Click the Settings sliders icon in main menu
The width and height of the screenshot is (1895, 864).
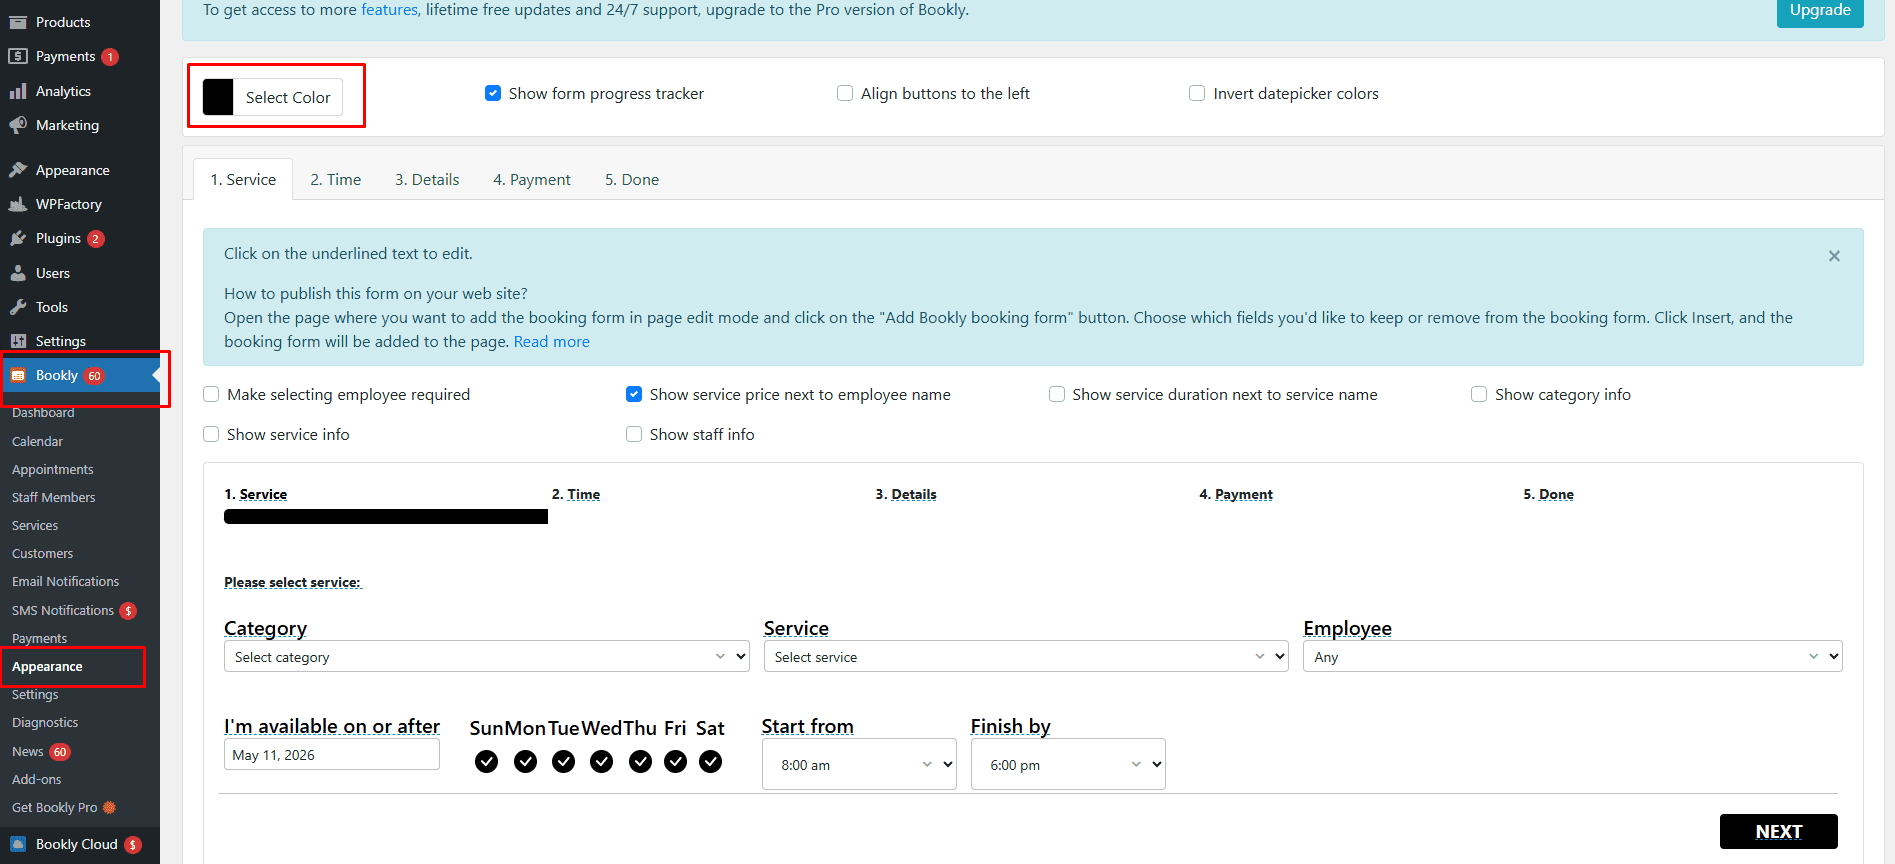[x=18, y=341]
